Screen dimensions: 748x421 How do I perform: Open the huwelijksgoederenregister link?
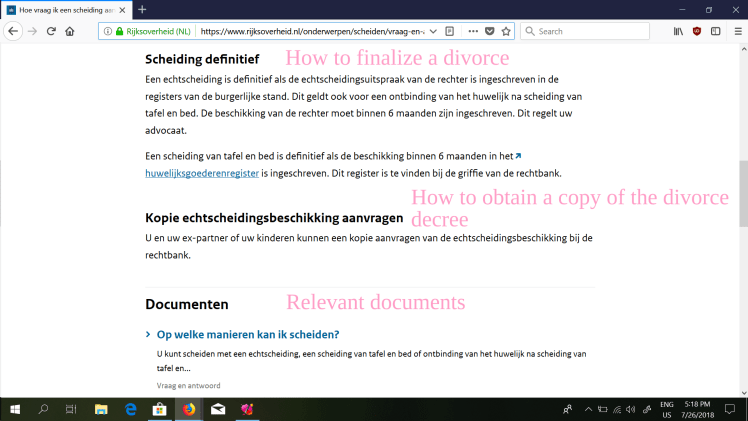coord(202,173)
